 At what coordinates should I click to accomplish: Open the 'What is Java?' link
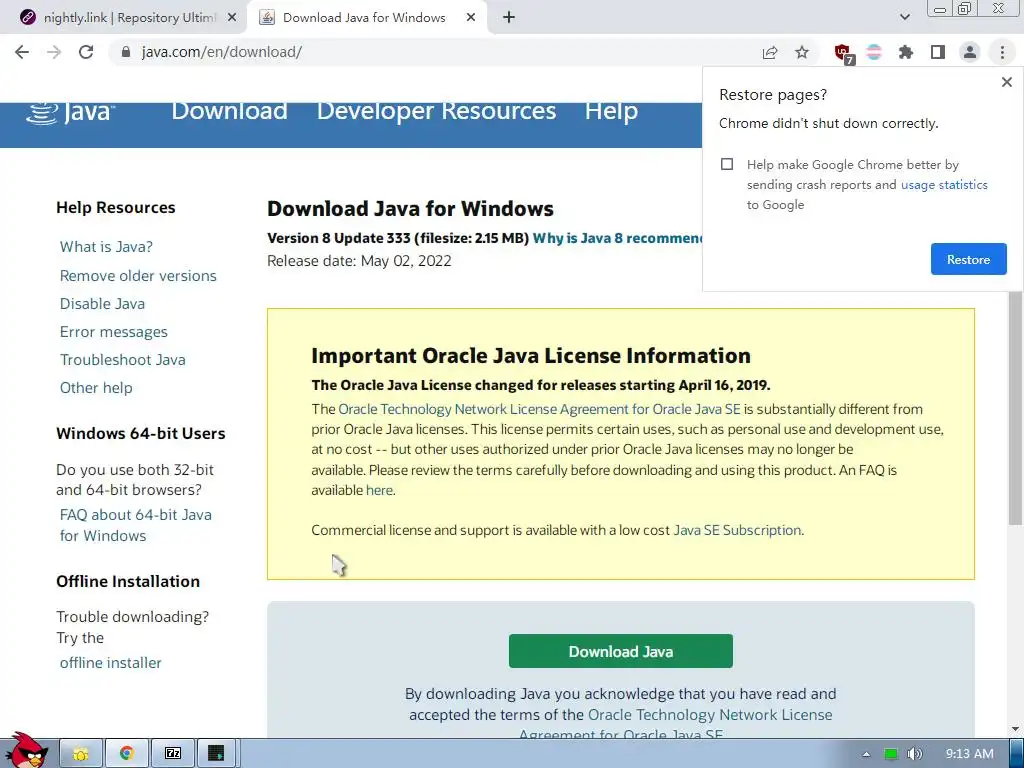point(106,247)
